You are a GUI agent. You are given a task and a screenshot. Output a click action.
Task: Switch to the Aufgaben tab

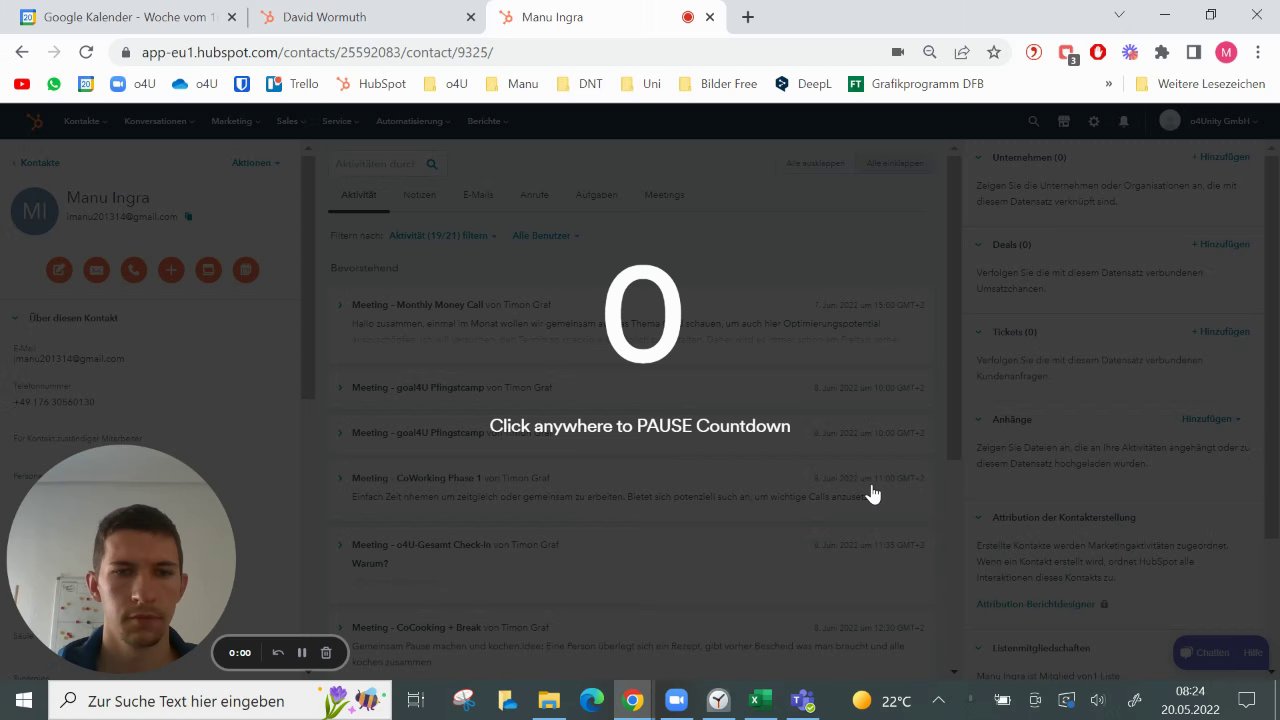pyautogui.click(x=596, y=195)
